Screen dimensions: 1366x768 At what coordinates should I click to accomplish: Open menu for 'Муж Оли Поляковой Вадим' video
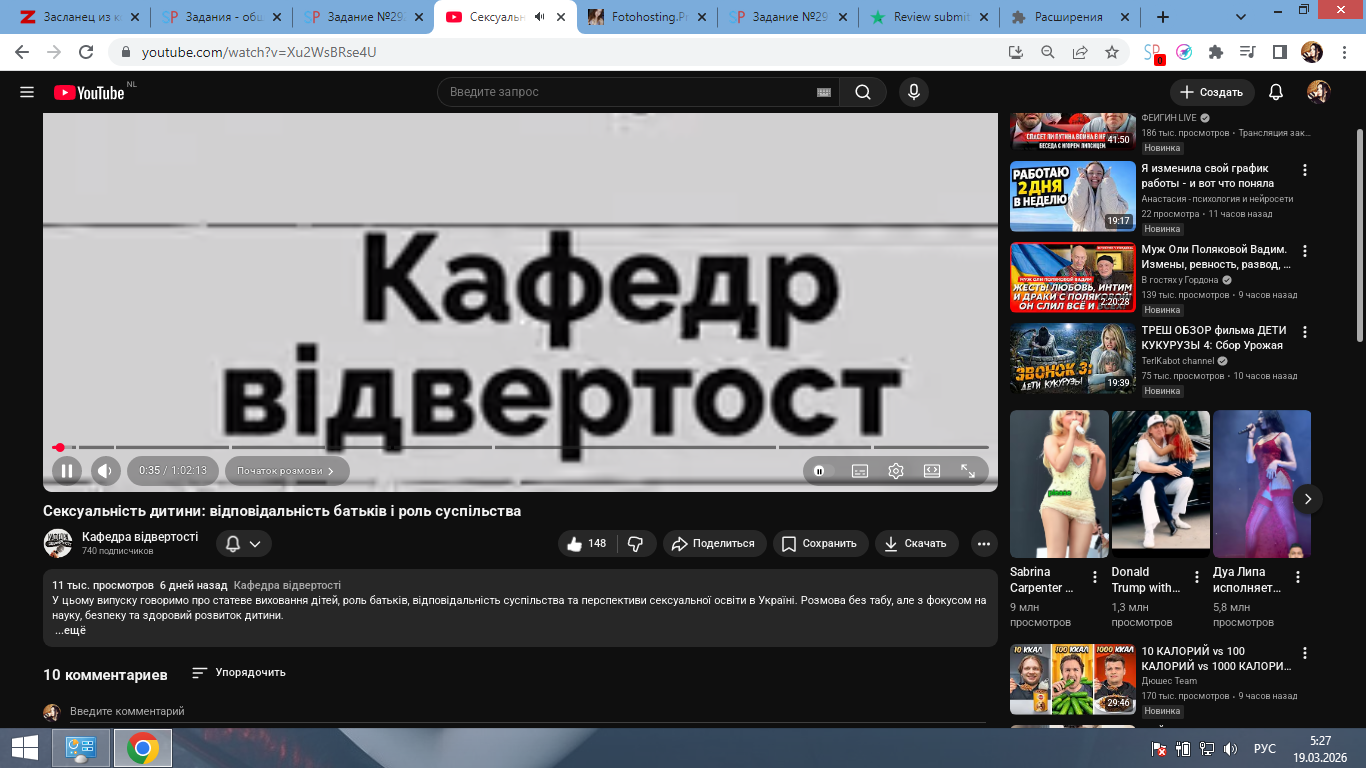[x=1305, y=251]
